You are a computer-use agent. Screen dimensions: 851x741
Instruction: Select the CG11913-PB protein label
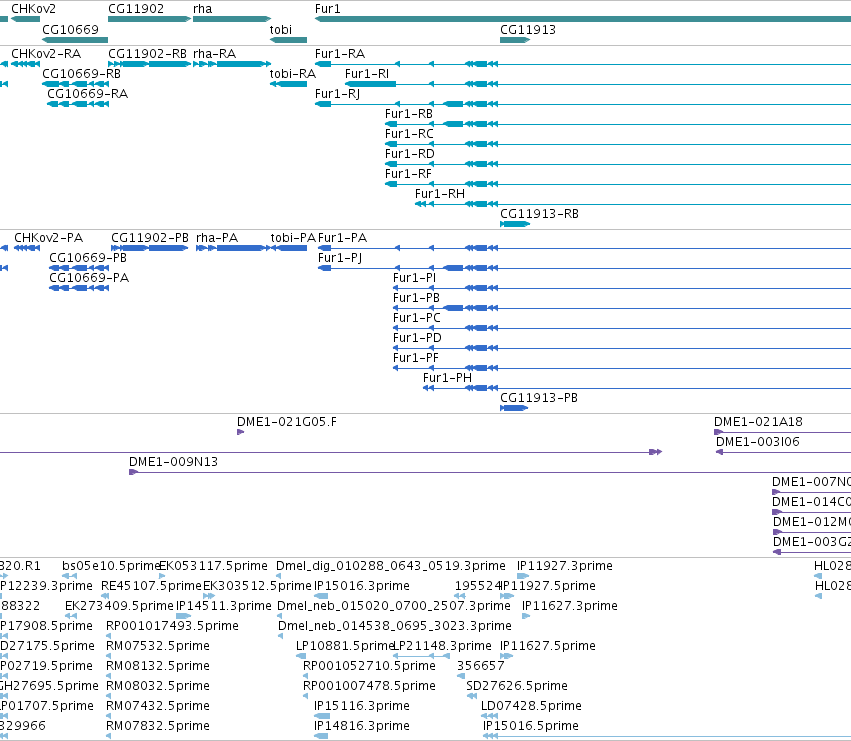pos(539,398)
